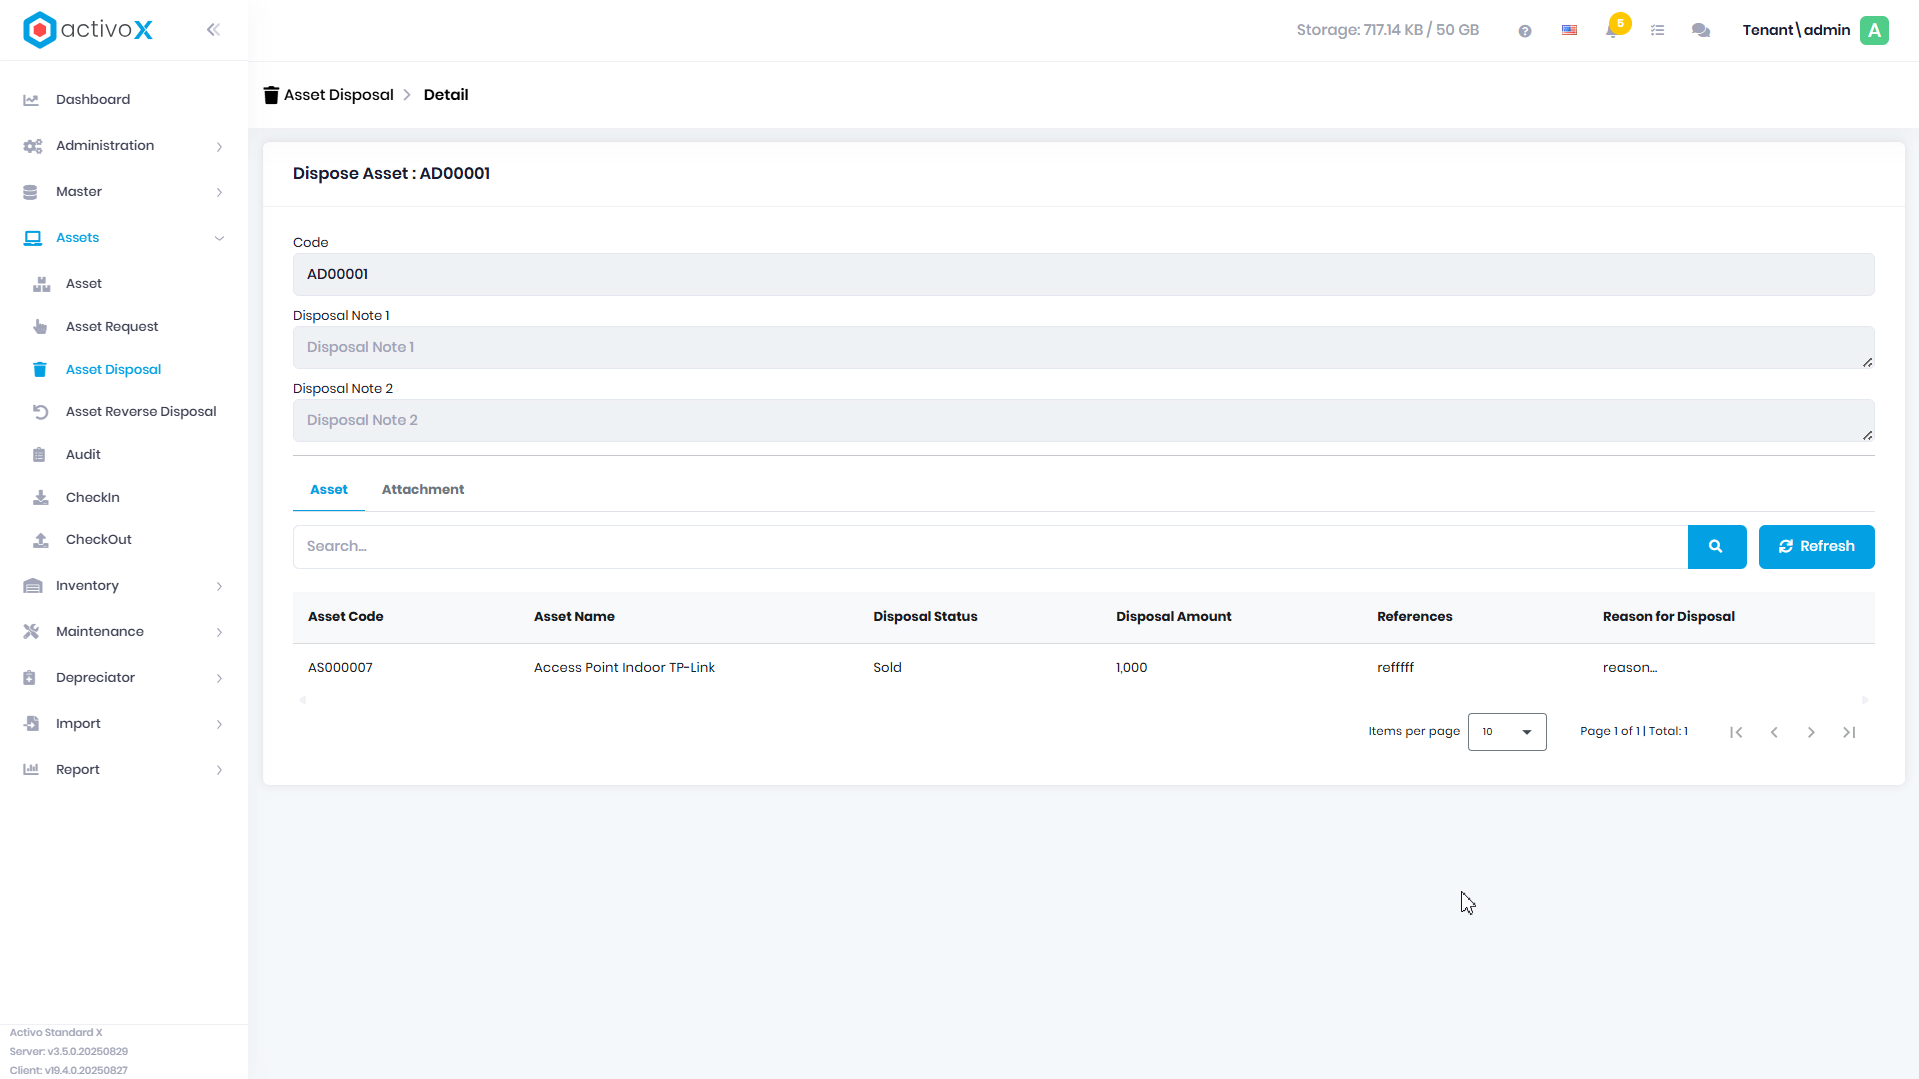This screenshot has width=1919, height=1079.
Task: Click the Inventory warehouse icon
Action: click(x=33, y=586)
